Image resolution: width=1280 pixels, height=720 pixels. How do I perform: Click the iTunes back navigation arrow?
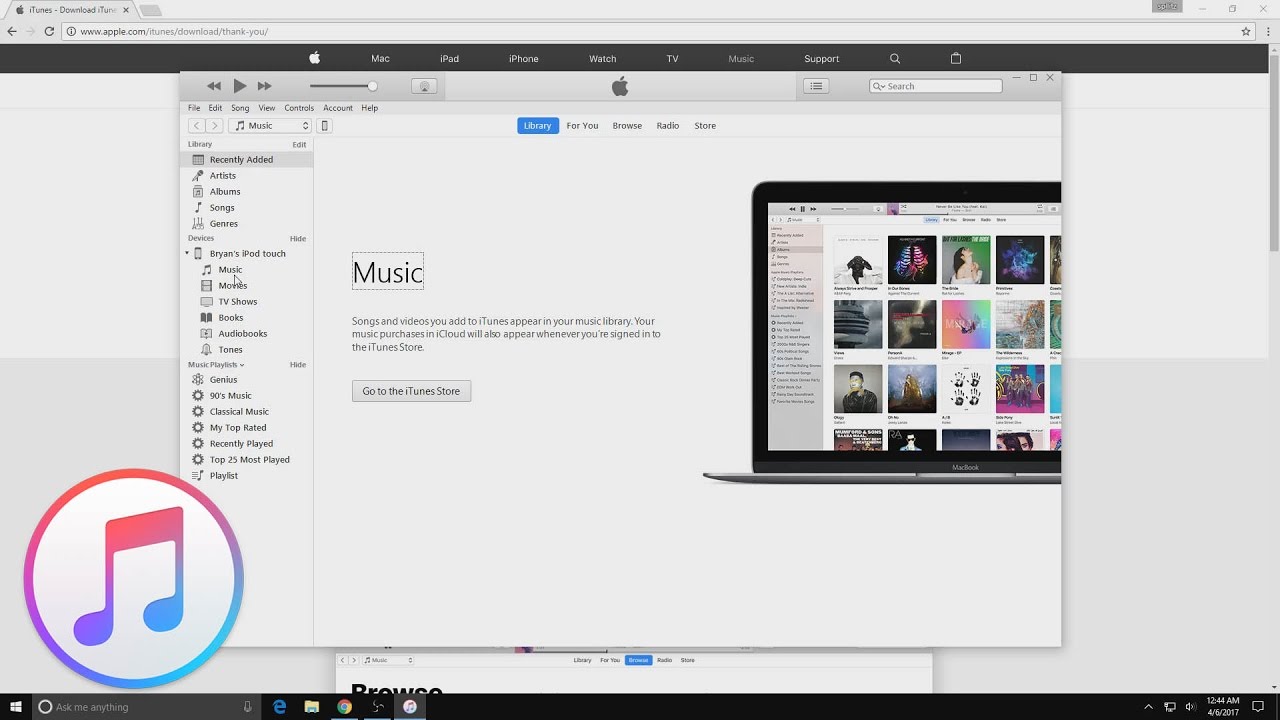coord(197,126)
